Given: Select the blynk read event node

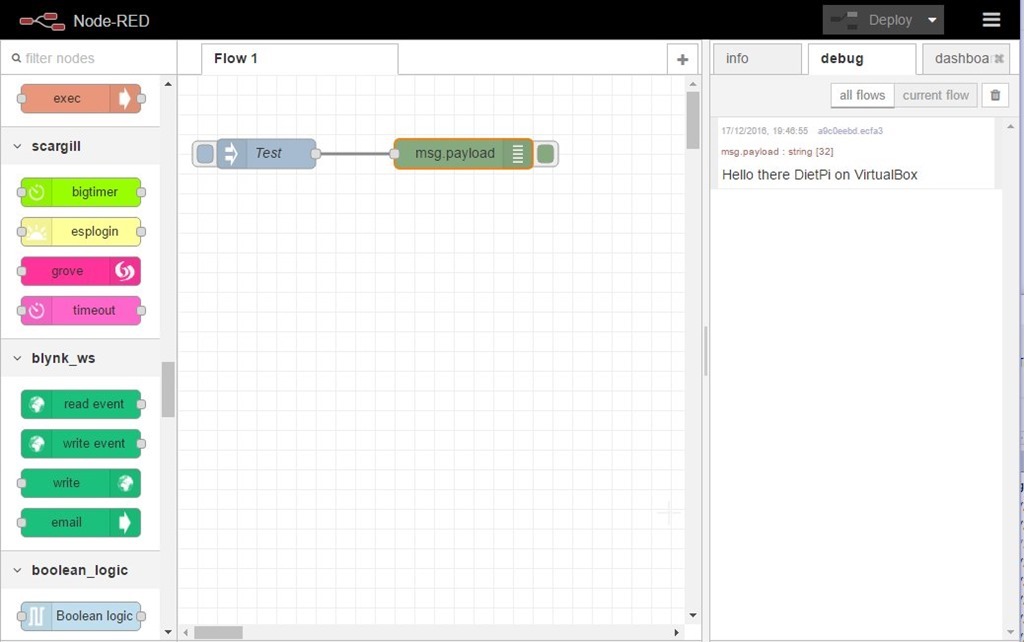Looking at the screenshot, I should pos(80,404).
